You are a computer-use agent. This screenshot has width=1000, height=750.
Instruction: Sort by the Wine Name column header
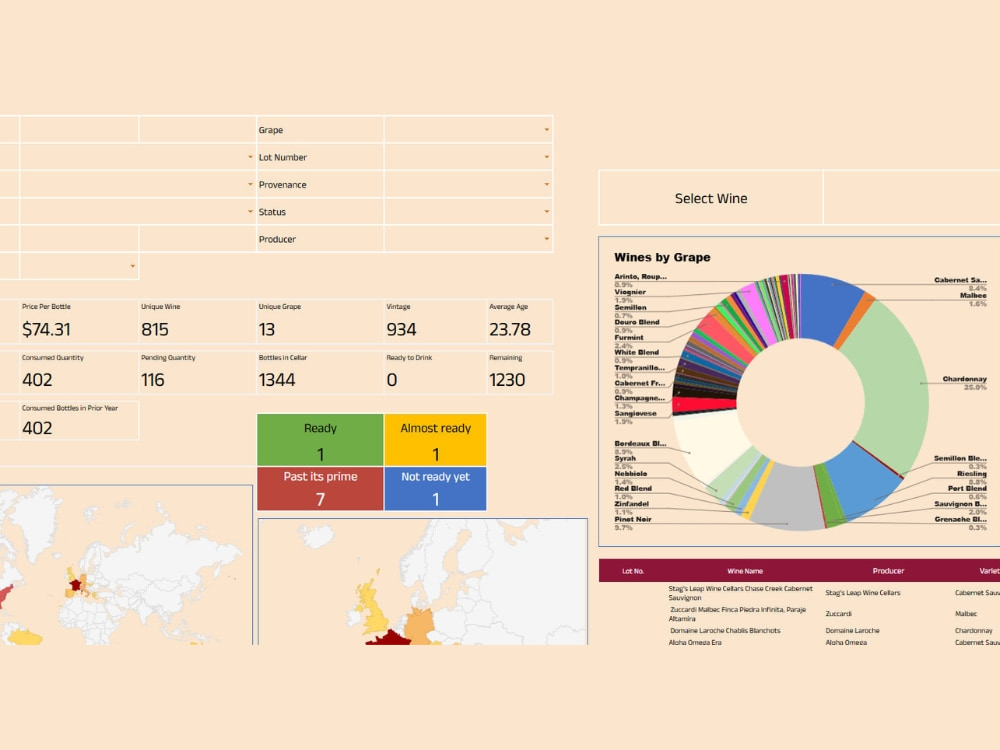pyautogui.click(x=745, y=571)
